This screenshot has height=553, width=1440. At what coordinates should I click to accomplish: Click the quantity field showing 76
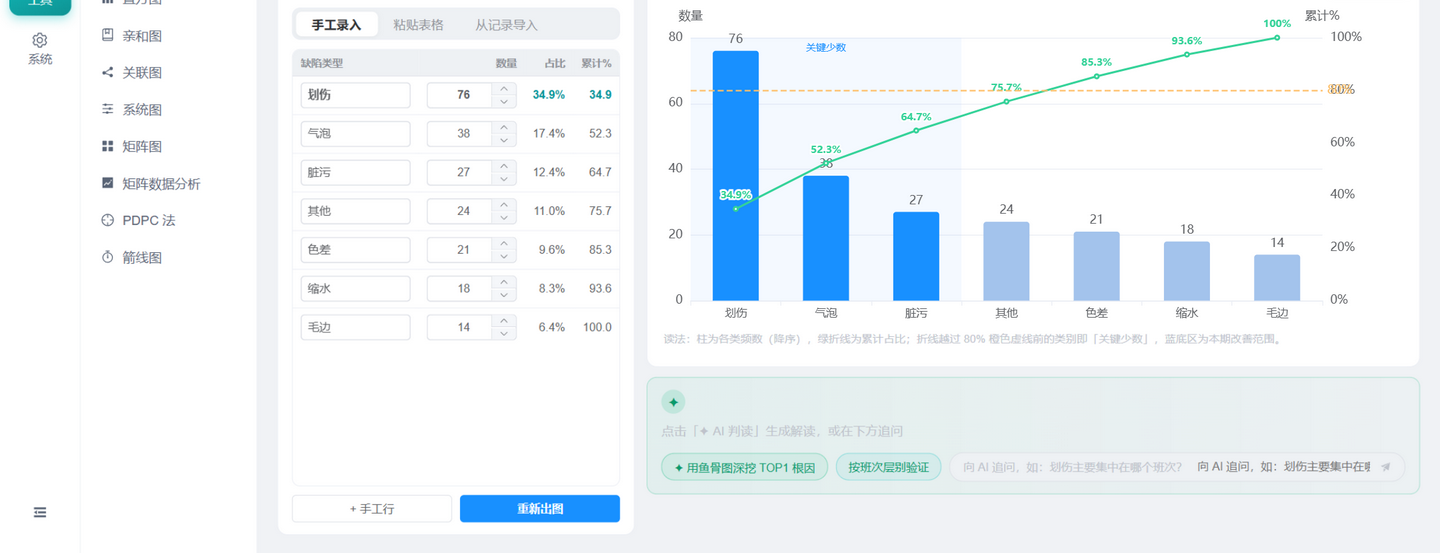(460, 95)
